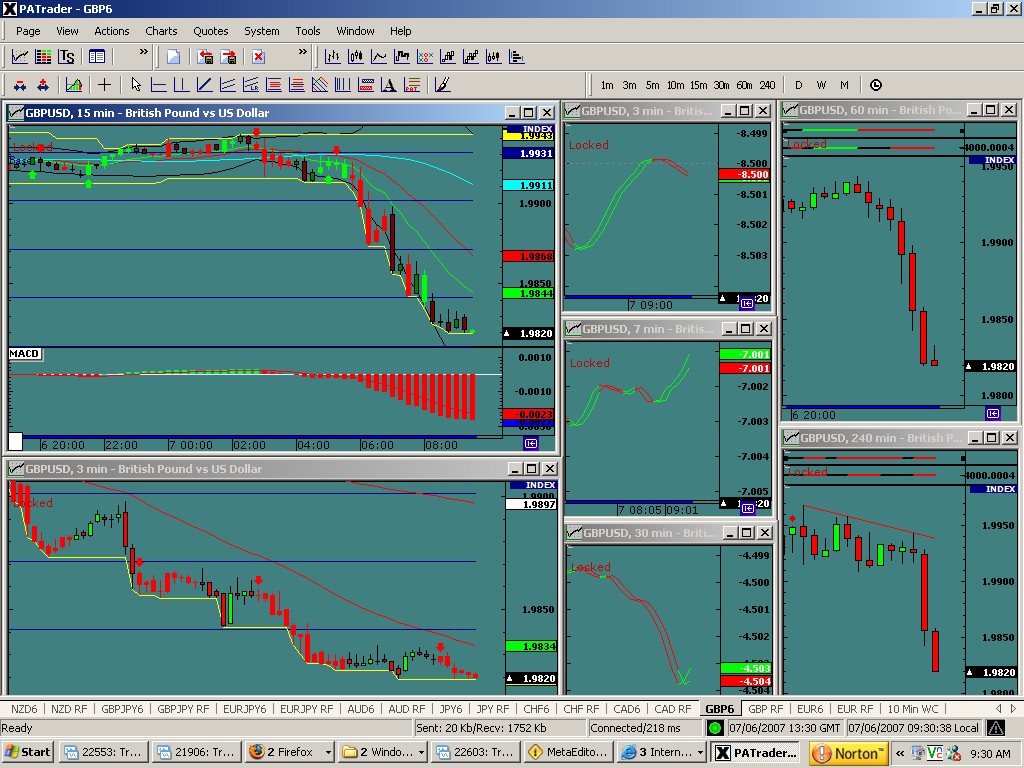The width and height of the screenshot is (1024, 768).
Task: Open the Windows Start menu
Action: pos(28,752)
